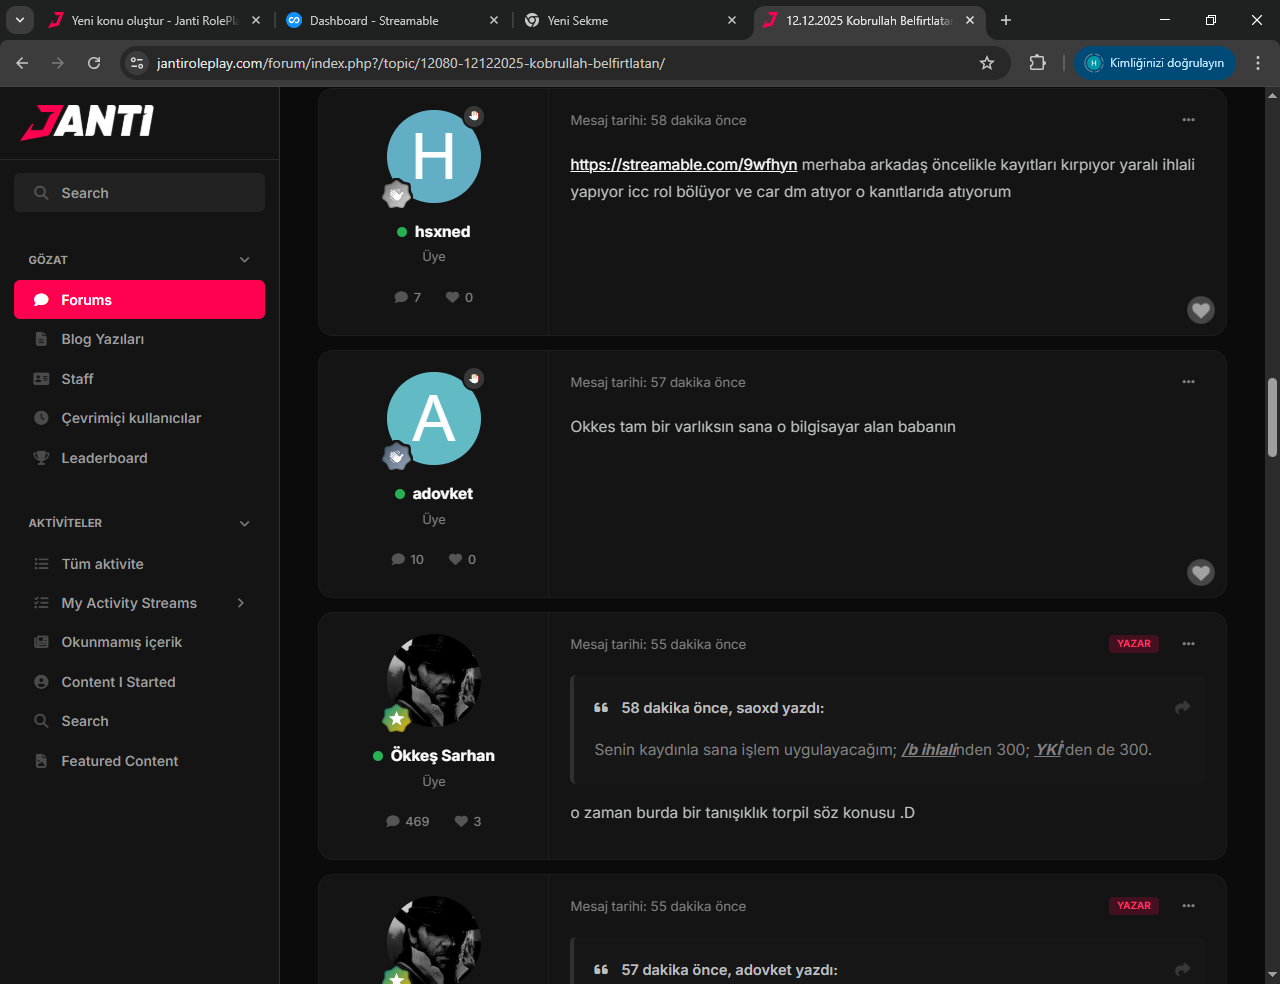Jump to saoxd's quoted post arrow

[x=1183, y=707]
